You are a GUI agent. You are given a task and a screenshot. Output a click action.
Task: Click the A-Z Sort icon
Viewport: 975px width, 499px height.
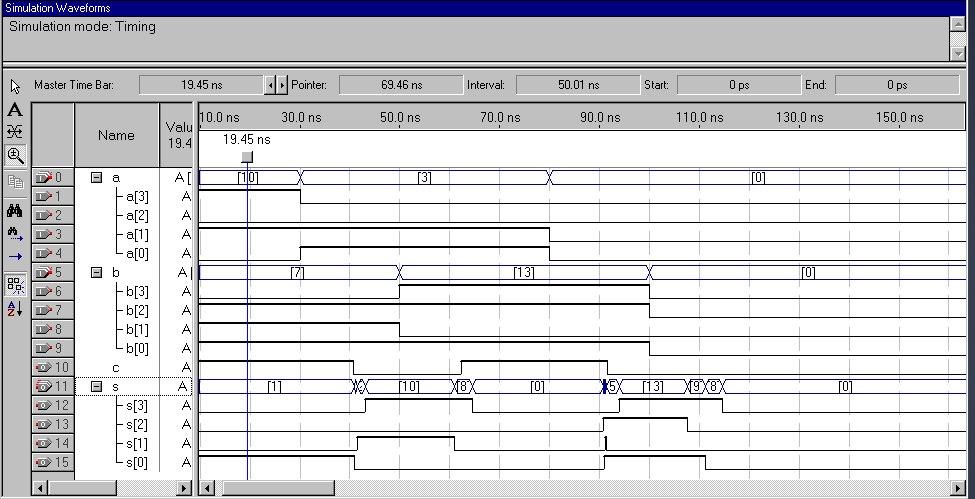pos(15,309)
